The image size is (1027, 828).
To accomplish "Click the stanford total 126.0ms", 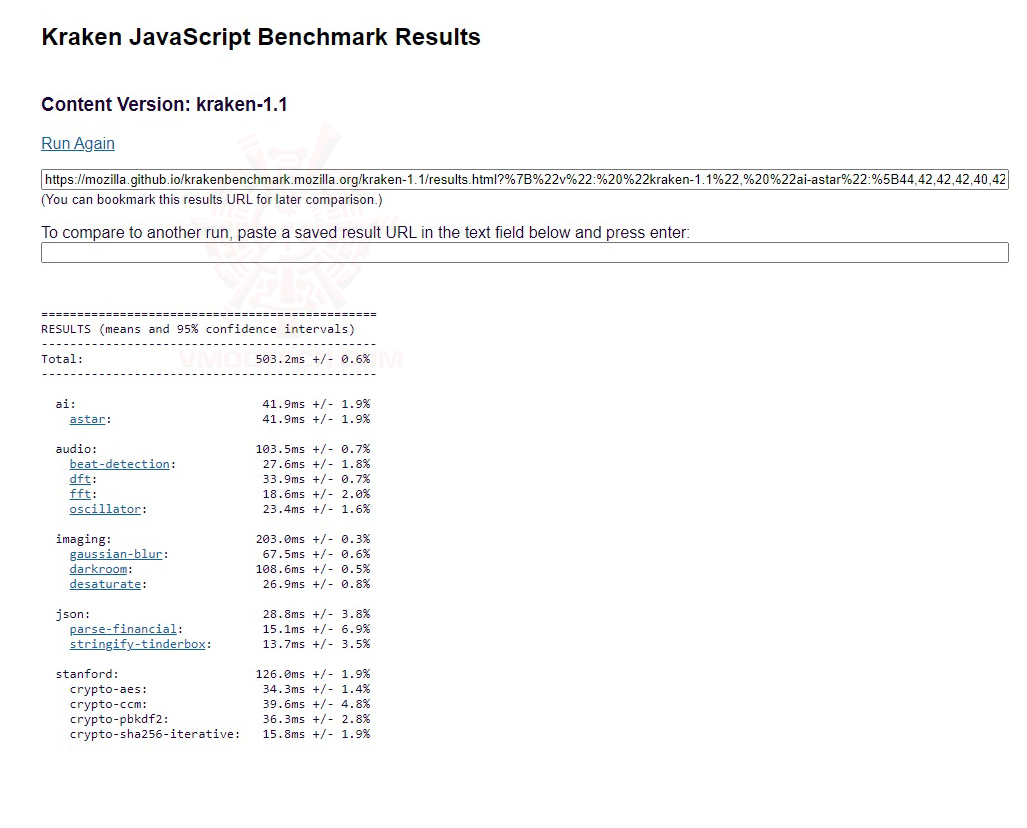I will (x=280, y=674).
